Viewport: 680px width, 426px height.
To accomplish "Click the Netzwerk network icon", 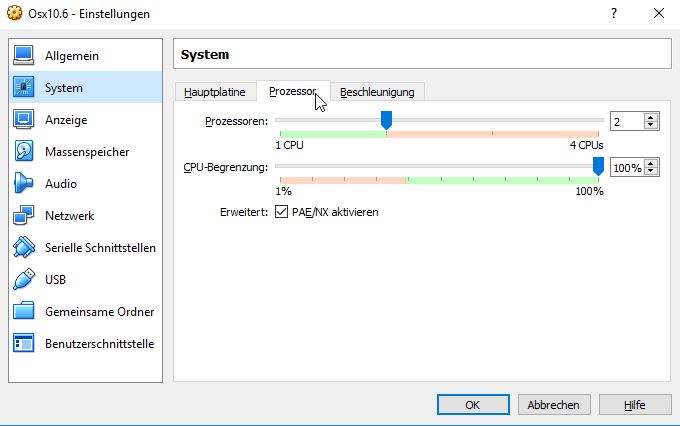I will [x=23, y=215].
